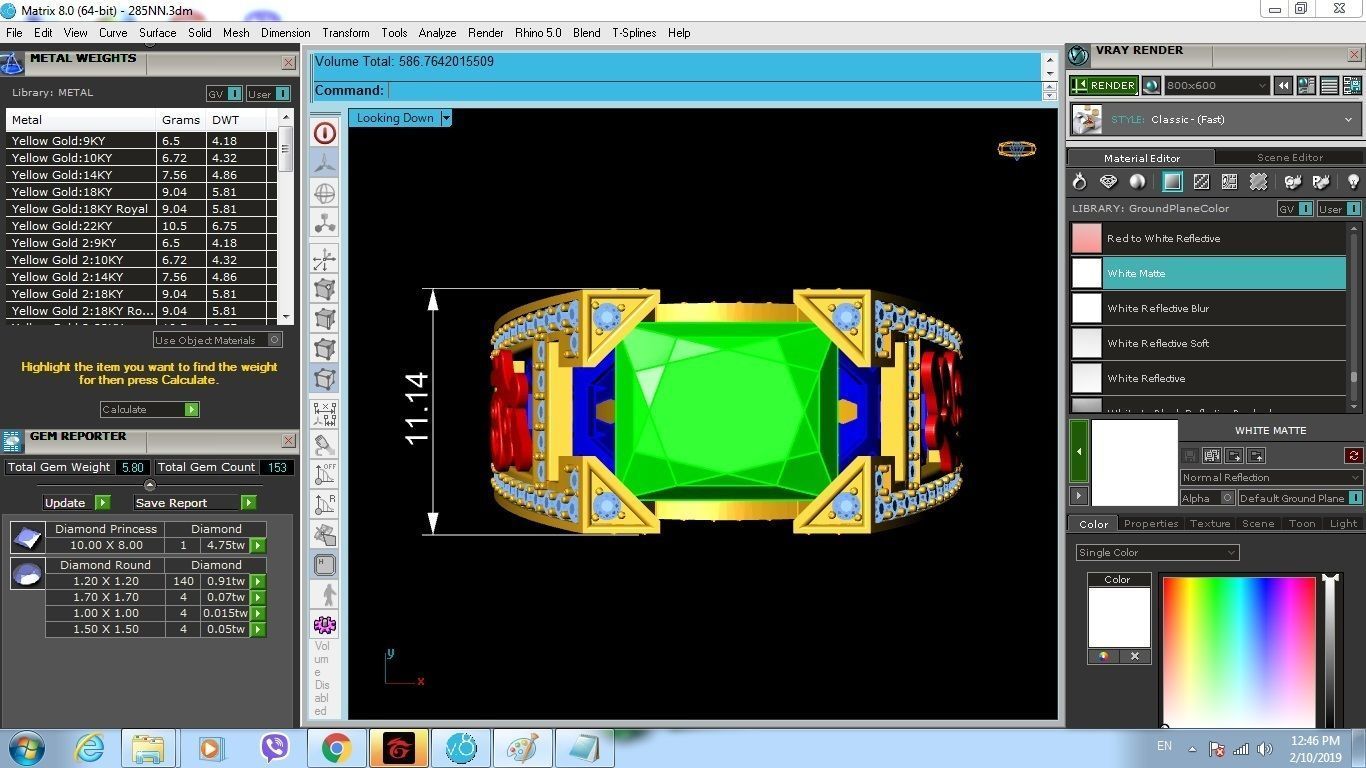The image size is (1366, 768).
Task: Click the rewind double-arrow icon in VRay panel
Action: (1283, 86)
